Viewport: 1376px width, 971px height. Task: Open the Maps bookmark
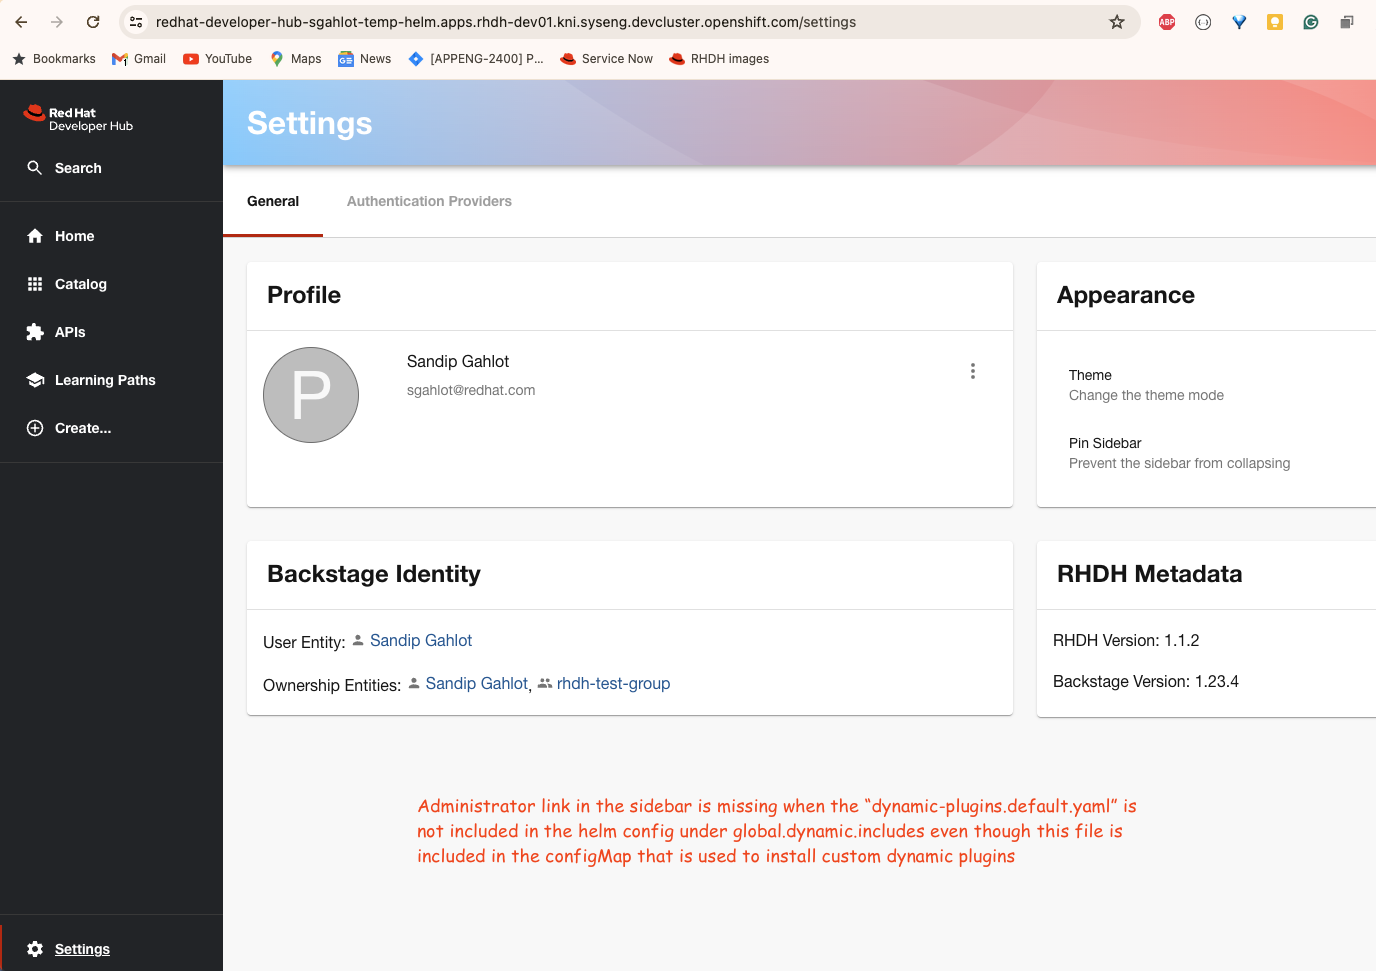tap(295, 59)
